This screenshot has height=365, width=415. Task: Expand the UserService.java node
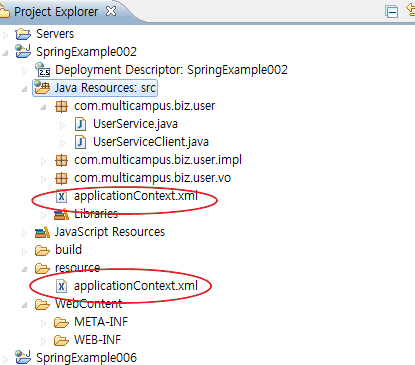[x=62, y=125]
